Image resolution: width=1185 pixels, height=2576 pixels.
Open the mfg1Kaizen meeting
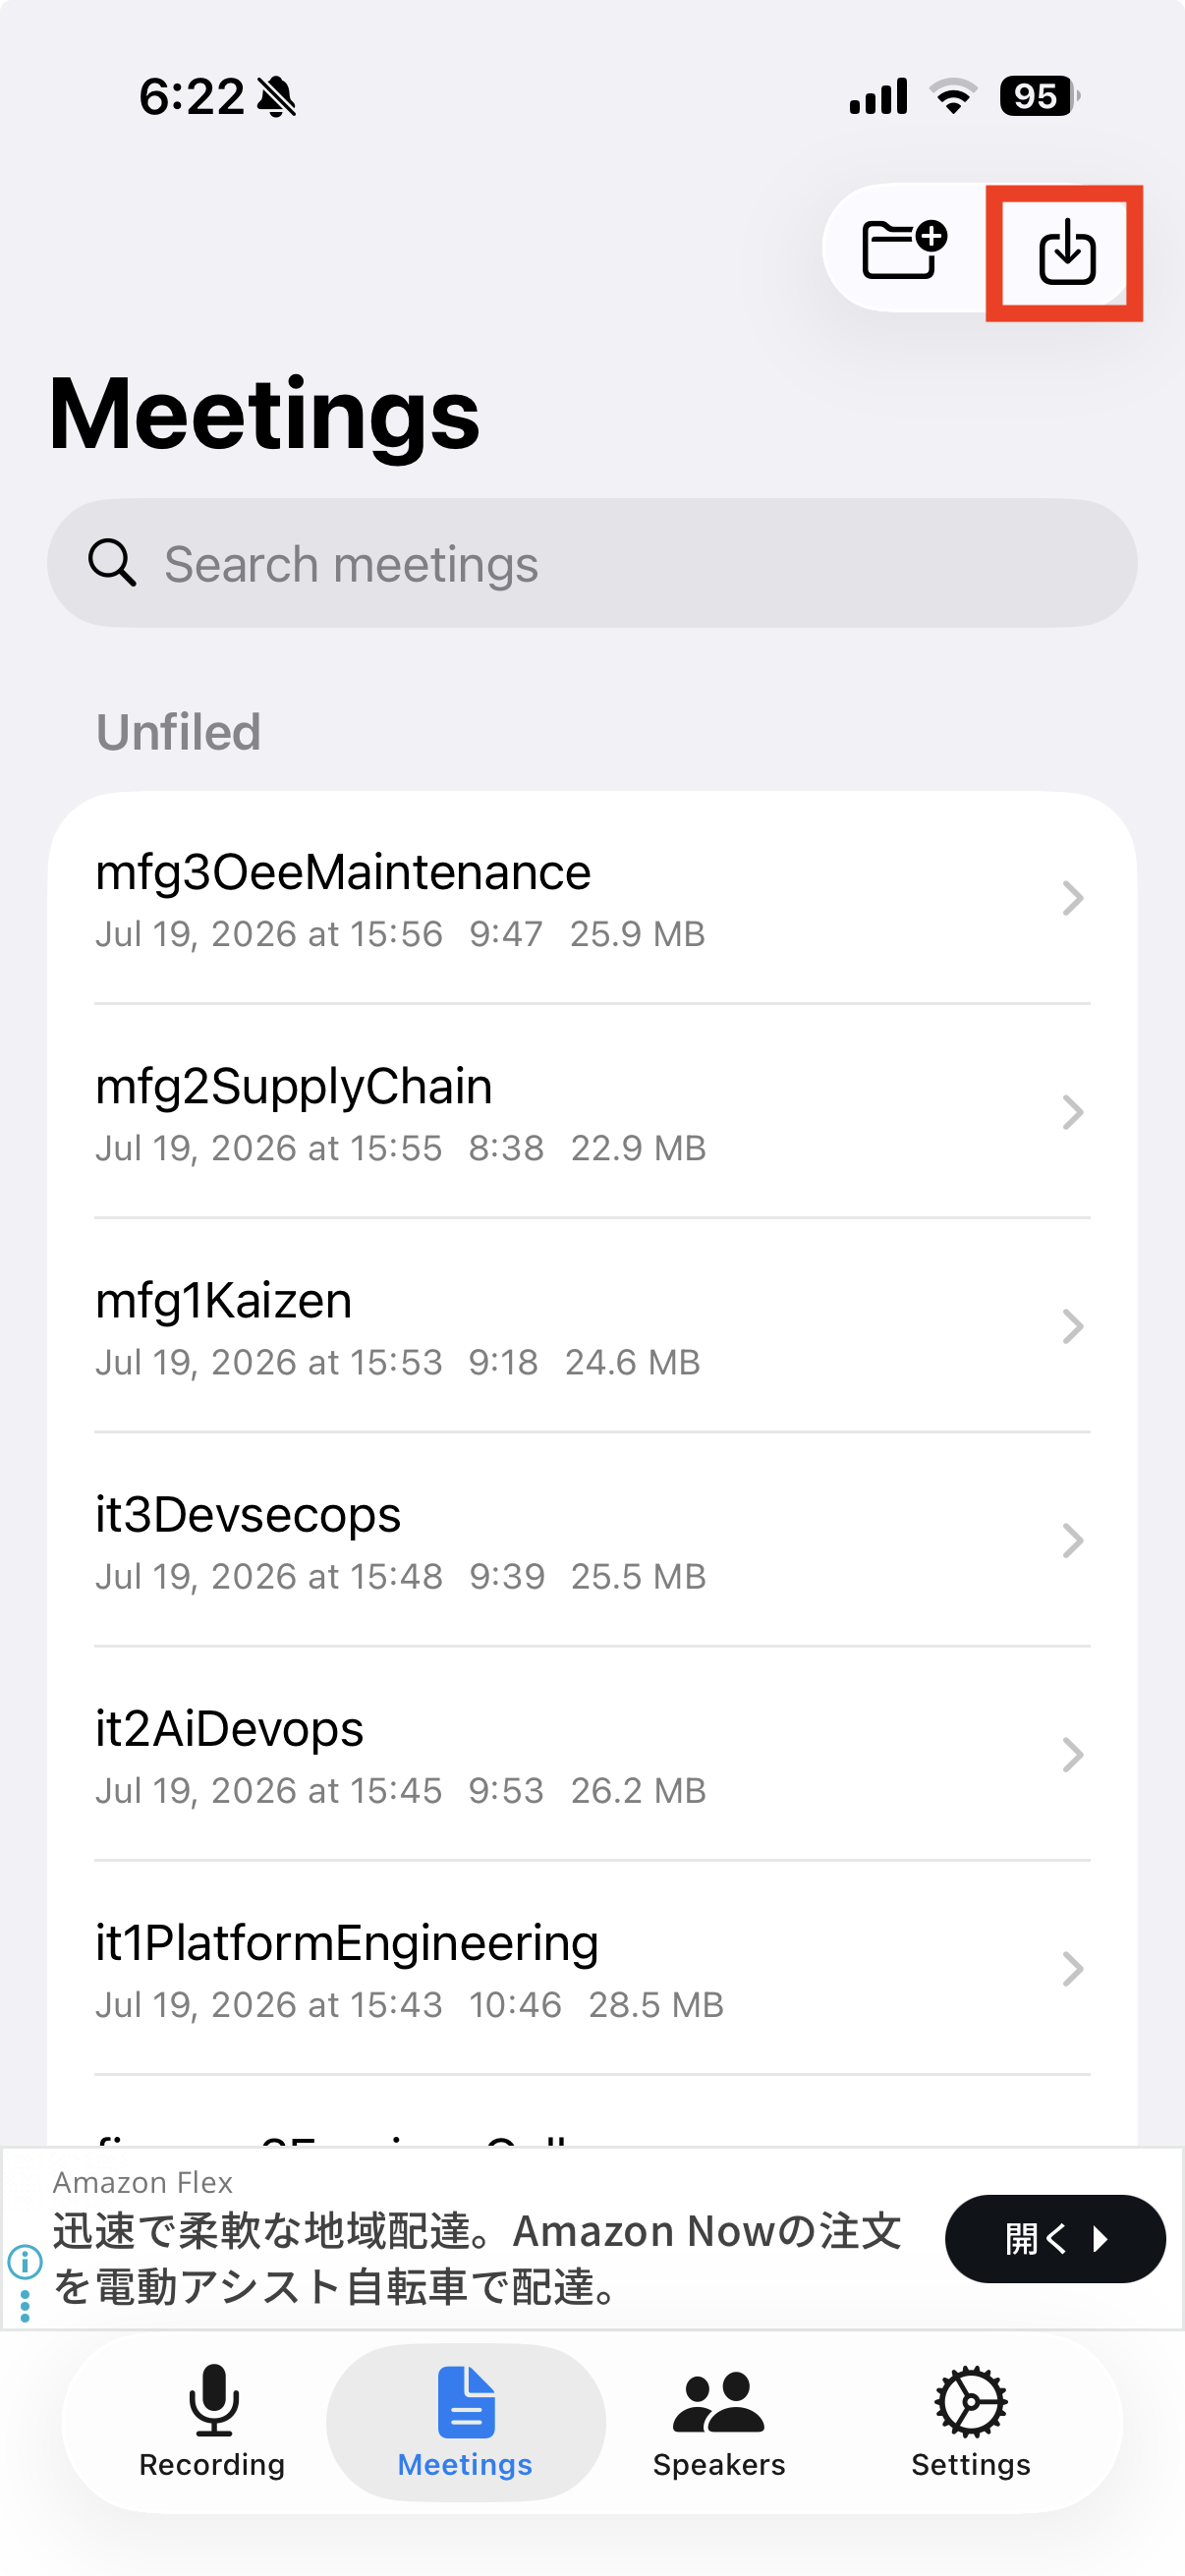point(592,1326)
